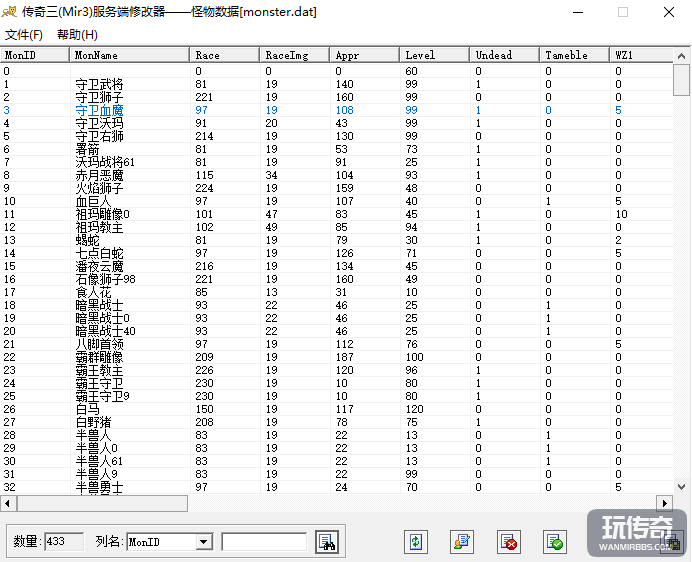The height and width of the screenshot is (562, 692).
Task: Click vertical scrollbar down arrow
Action: point(681,487)
